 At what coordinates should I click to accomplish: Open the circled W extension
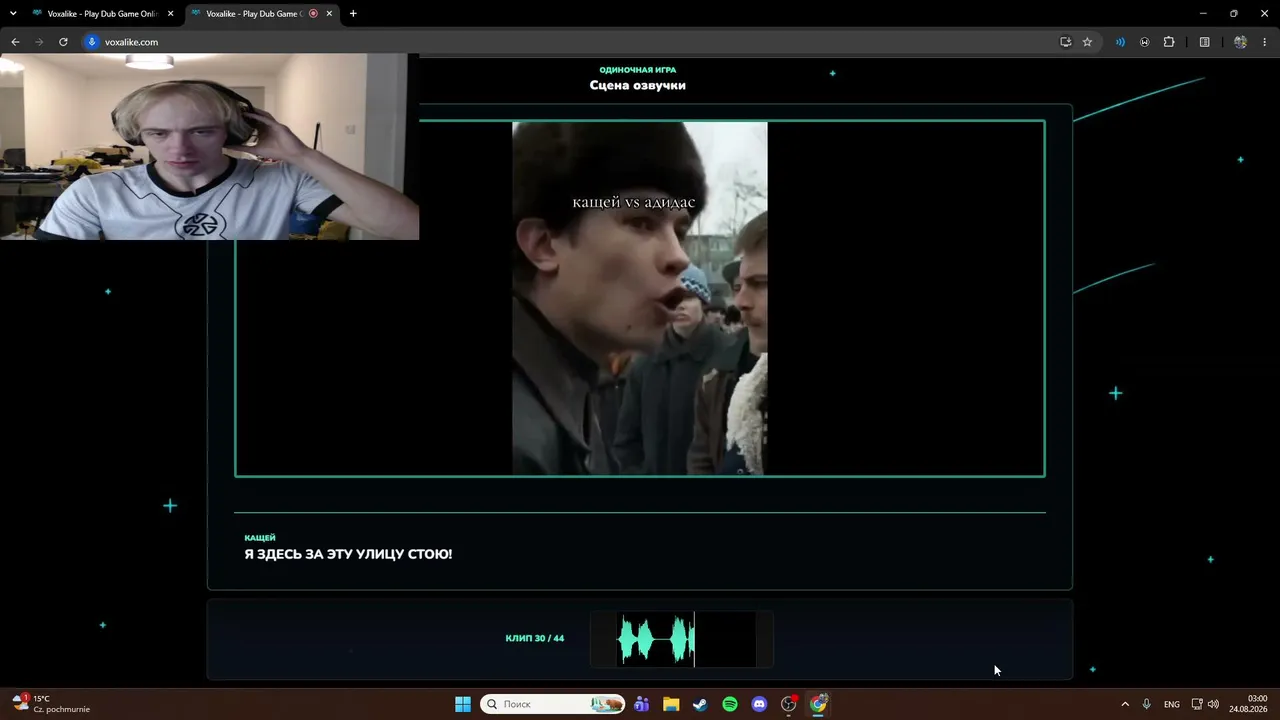[x=1144, y=42]
